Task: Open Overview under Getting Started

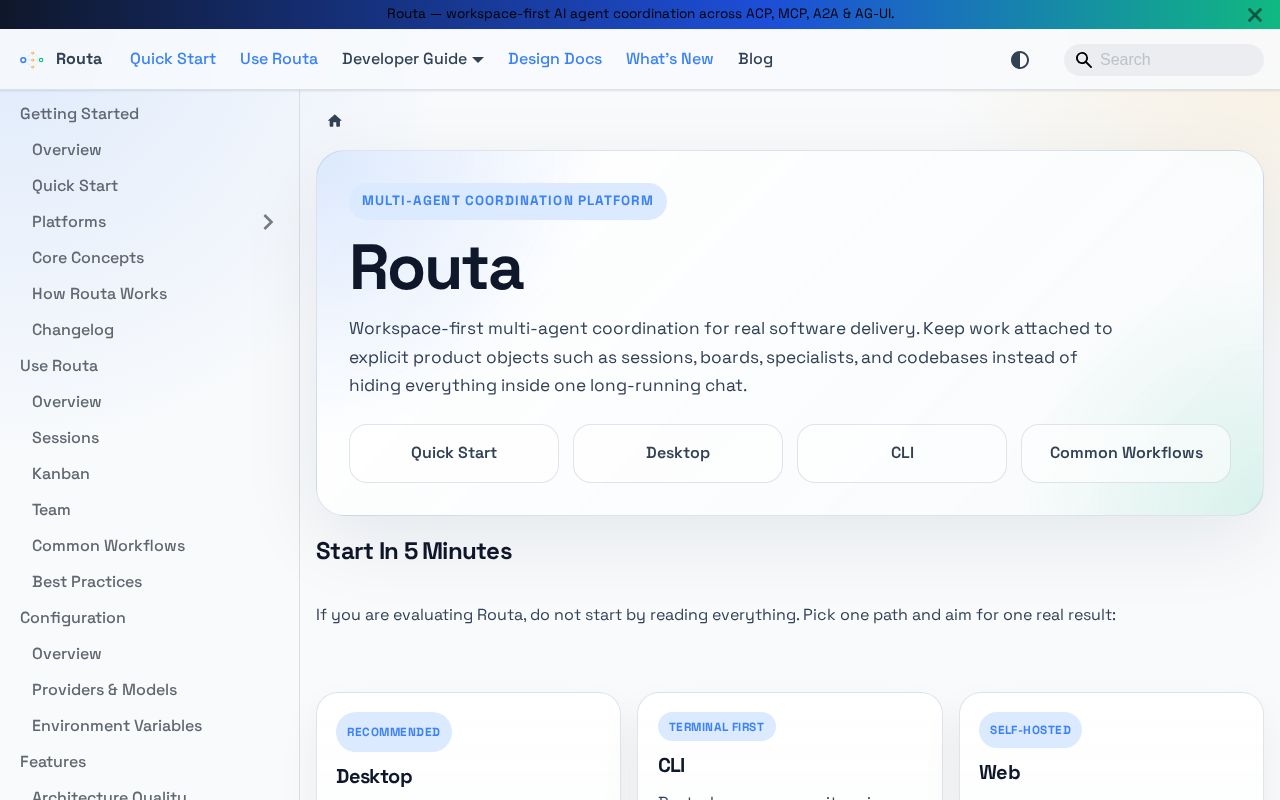Action: 67,150
